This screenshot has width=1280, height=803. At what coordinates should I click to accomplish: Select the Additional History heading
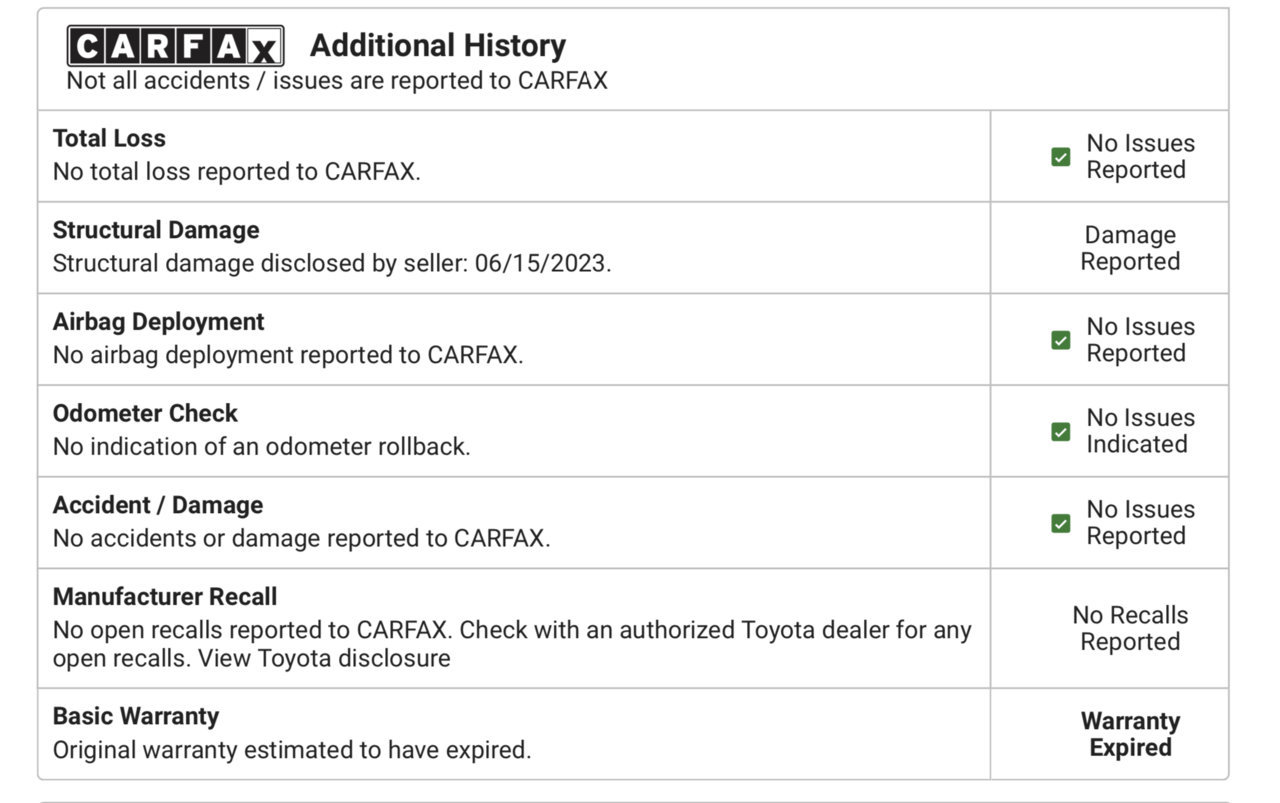click(438, 45)
